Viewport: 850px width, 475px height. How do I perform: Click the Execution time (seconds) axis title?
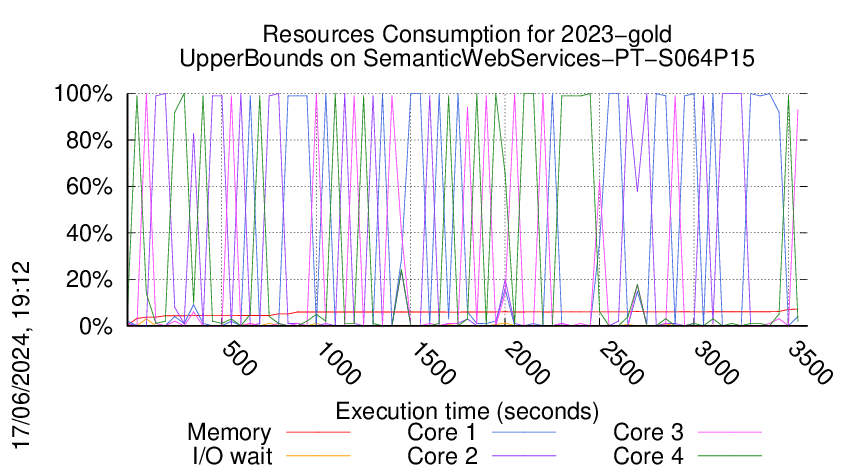pos(467,411)
